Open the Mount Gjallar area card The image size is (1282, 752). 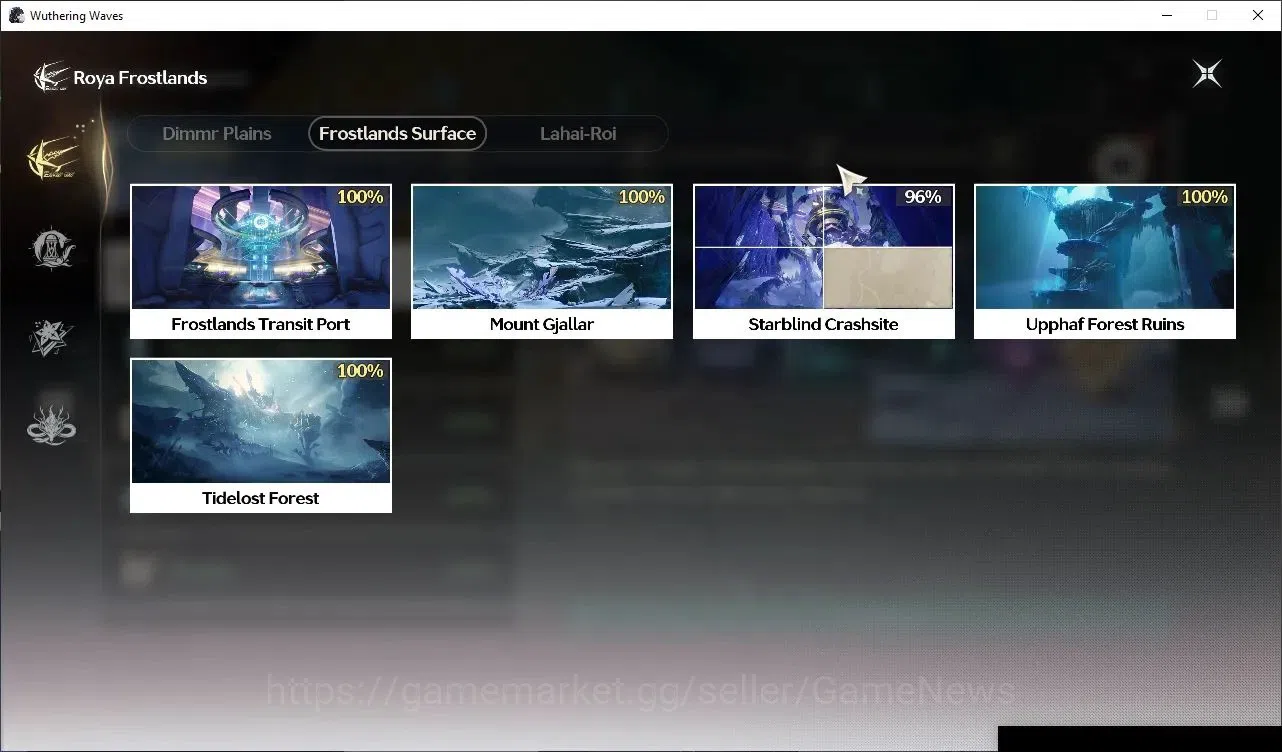[x=542, y=261]
